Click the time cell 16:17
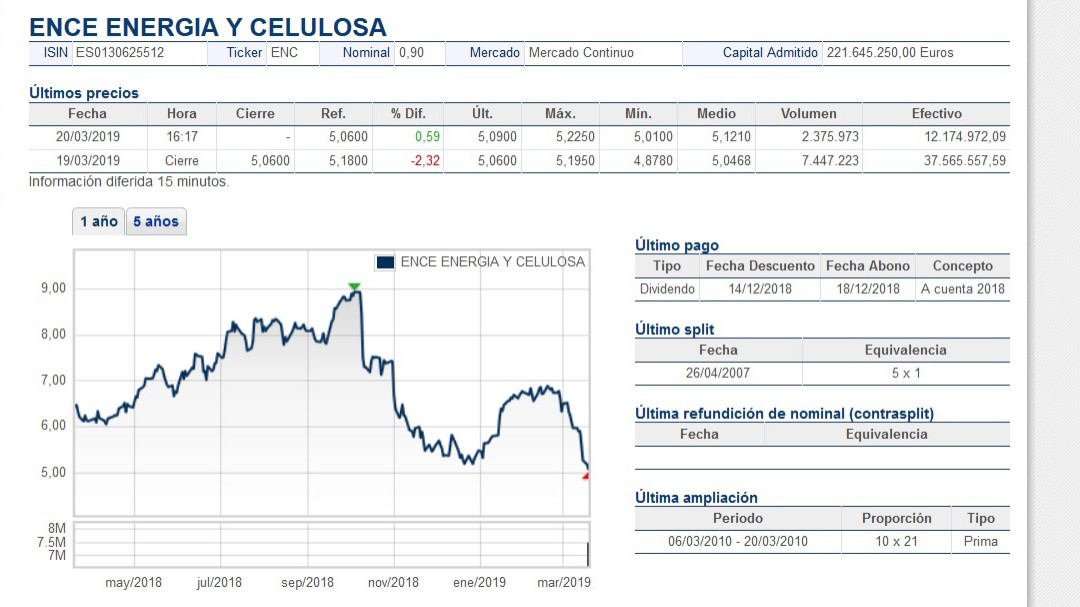1080x607 pixels. [182, 136]
